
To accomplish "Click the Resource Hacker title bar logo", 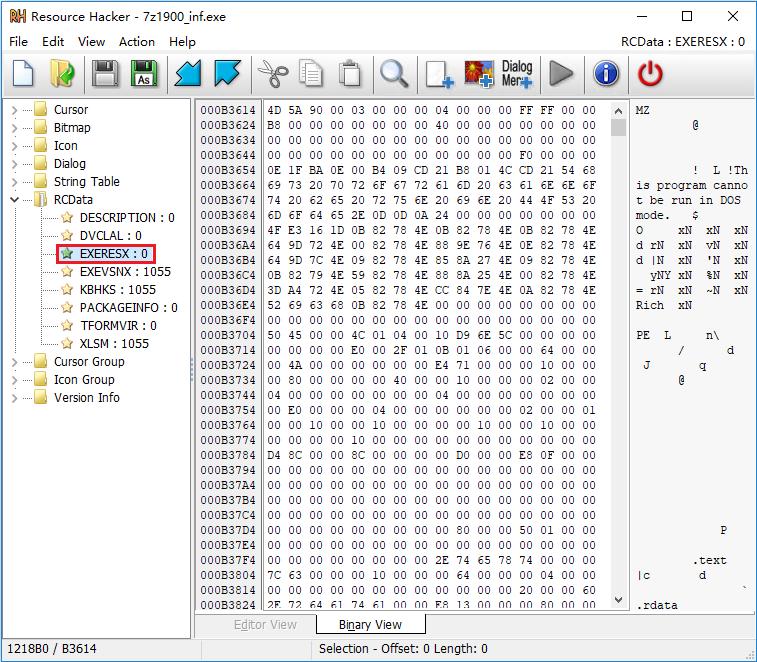I will [17, 16].
